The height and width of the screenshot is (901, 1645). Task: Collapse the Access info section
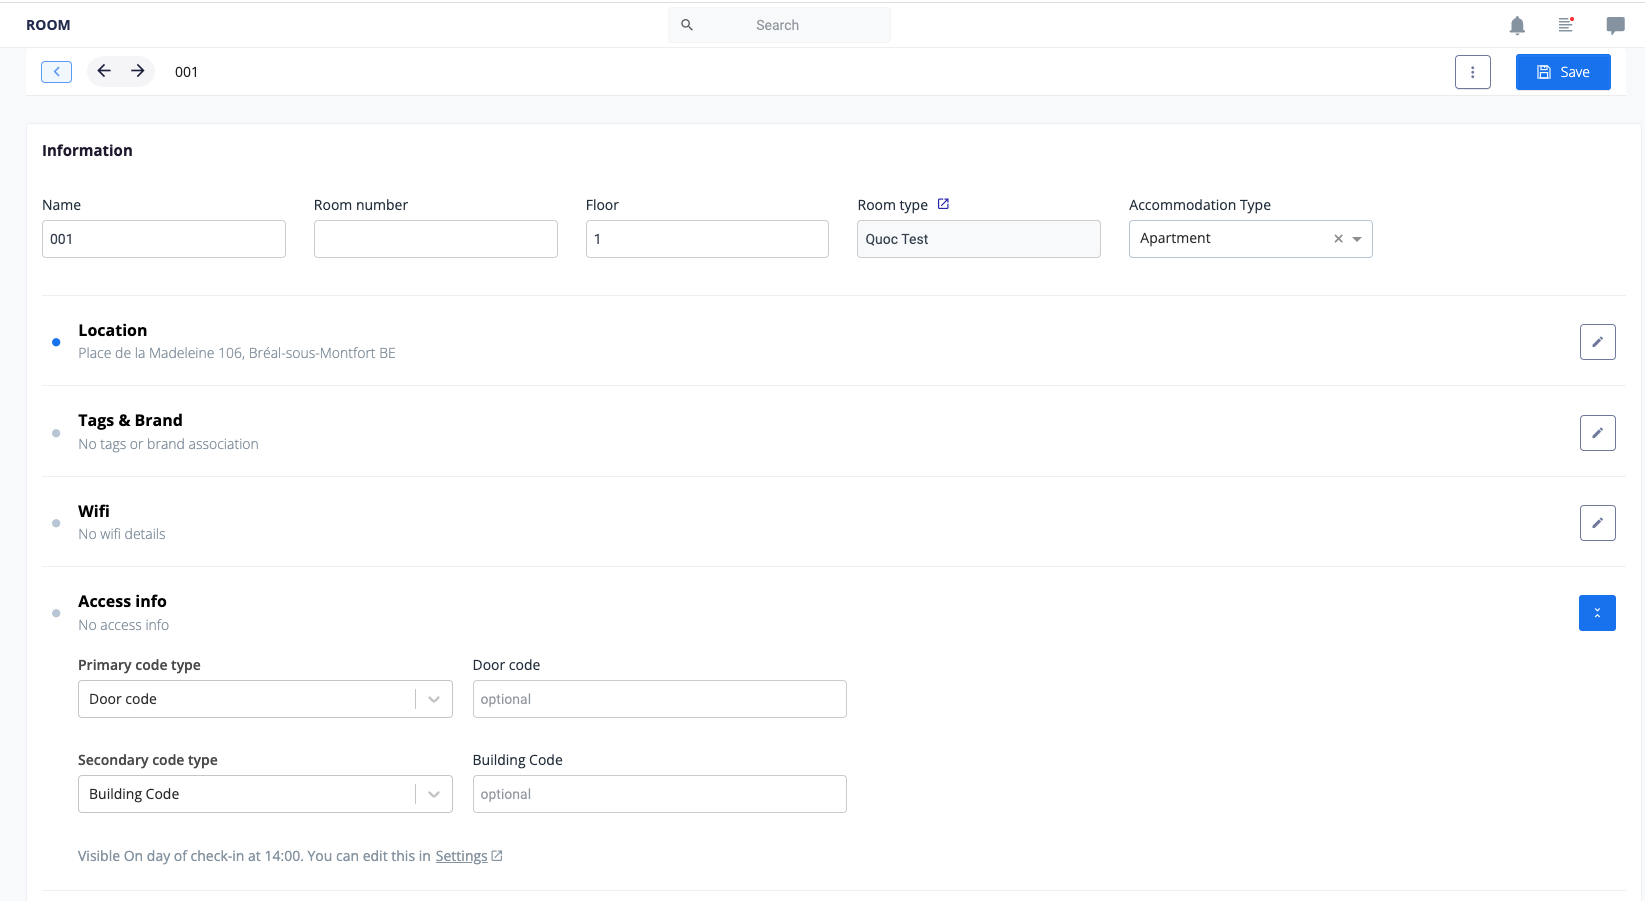[x=1597, y=613]
